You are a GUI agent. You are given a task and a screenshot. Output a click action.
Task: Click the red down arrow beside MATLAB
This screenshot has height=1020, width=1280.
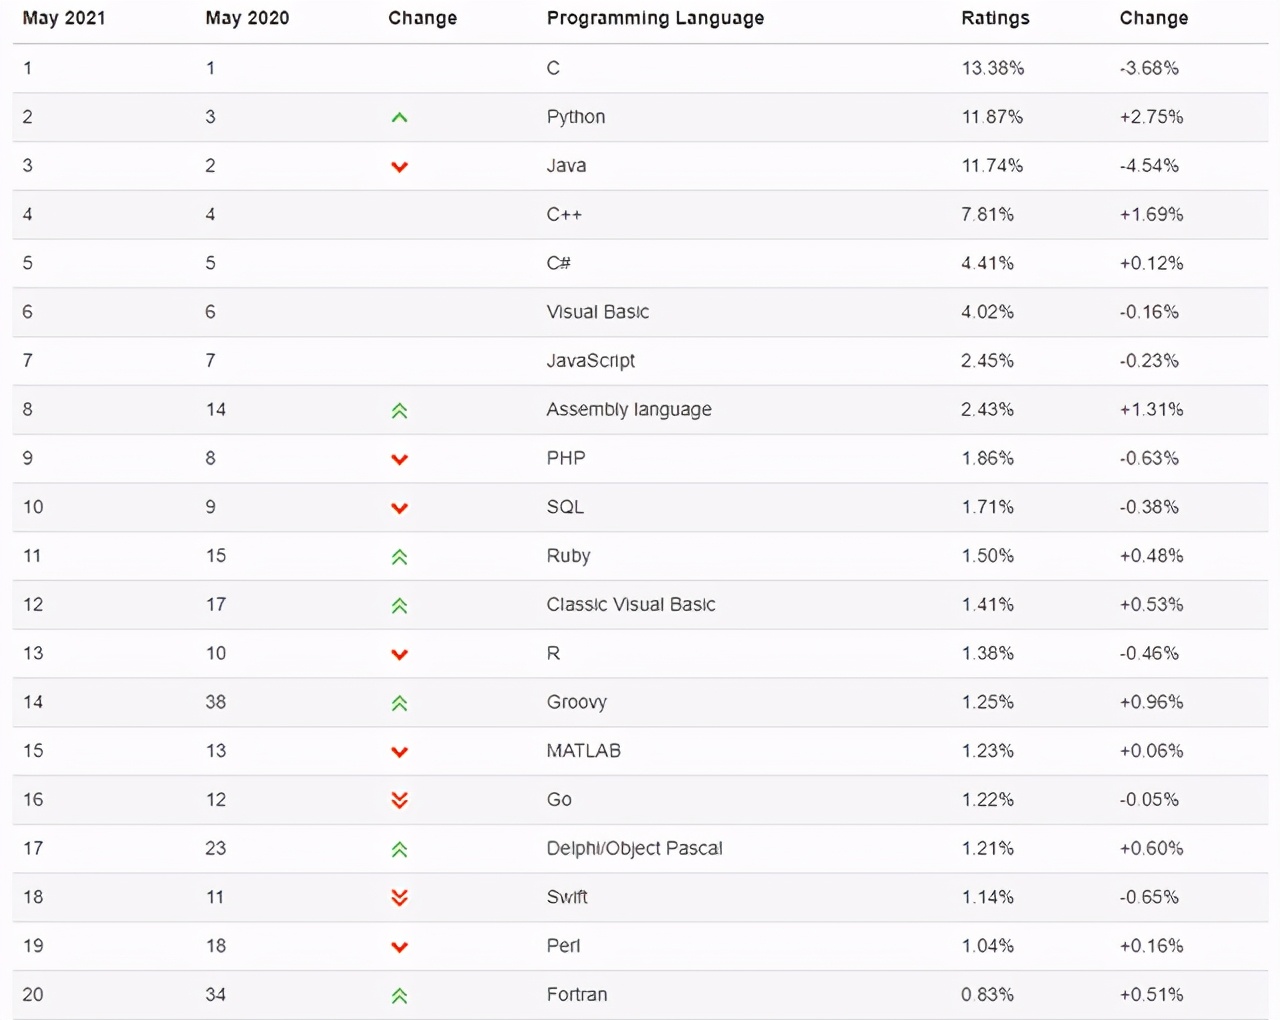[399, 752]
